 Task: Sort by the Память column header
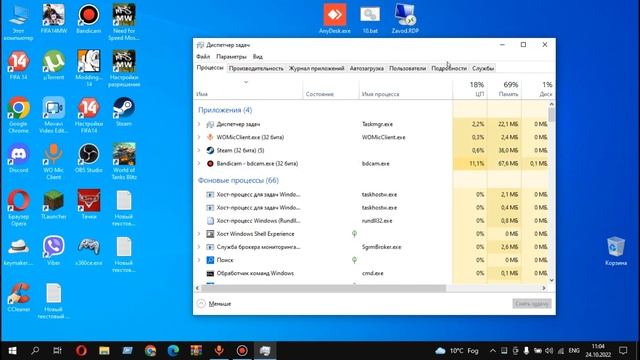click(x=504, y=89)
